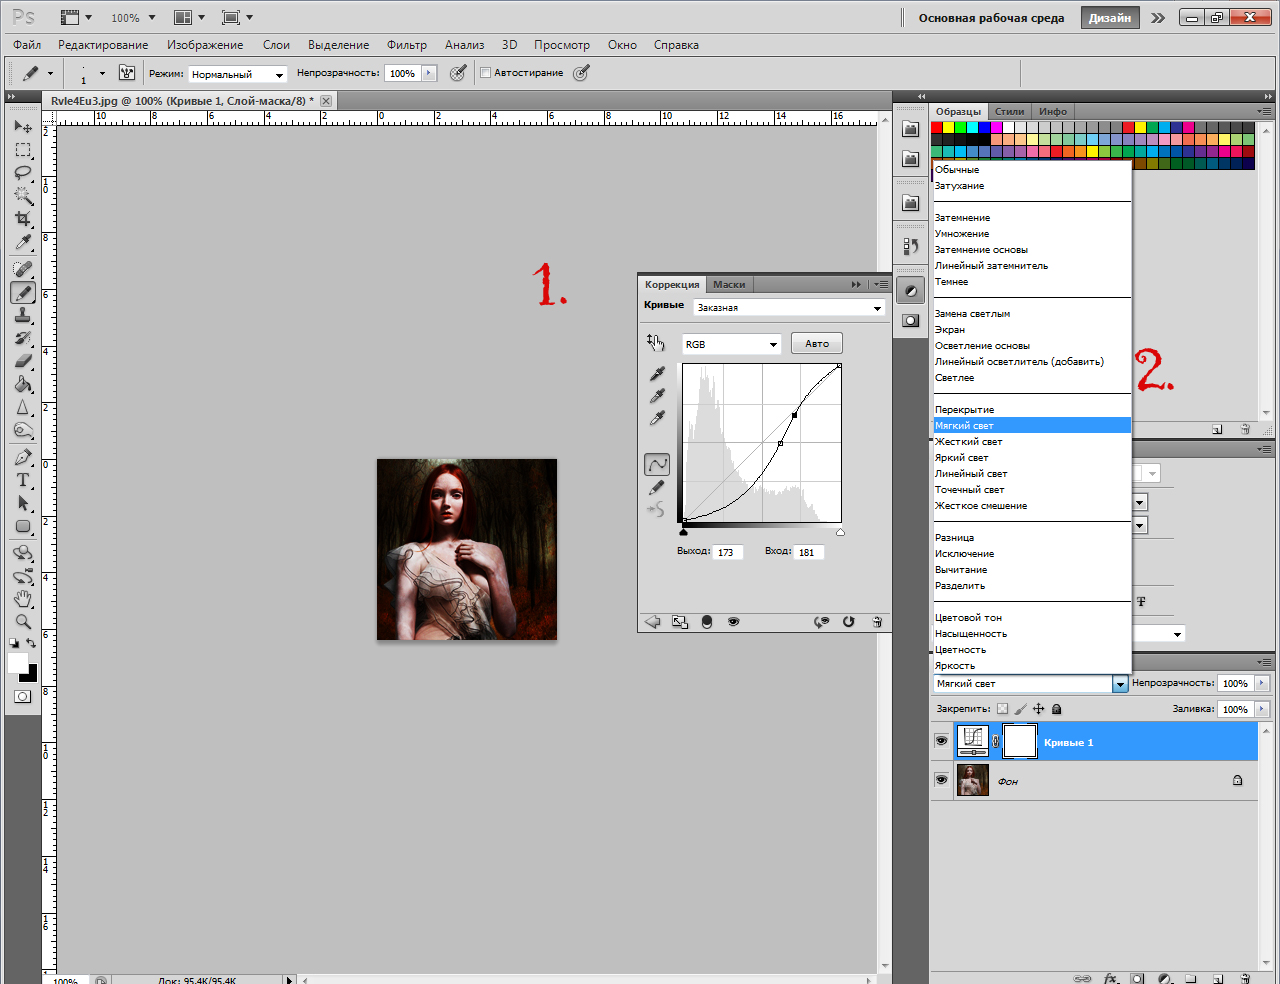
Task: Click the Дизайн workspace button
Action: click(1110, 18)
